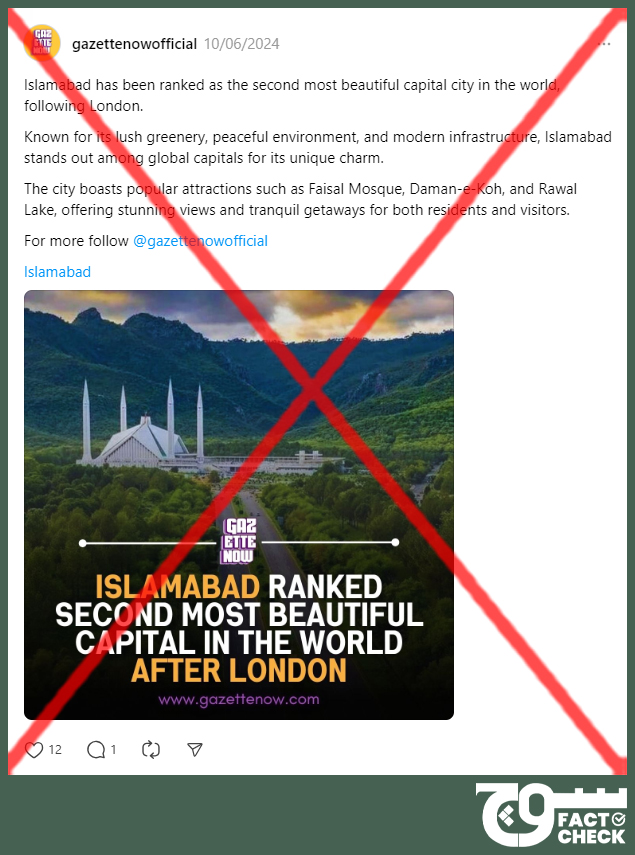The width and height of the screenshot is (635, 855).
Task: Open comments via the speech bubble icon
Action: click(x=96, y=750)
